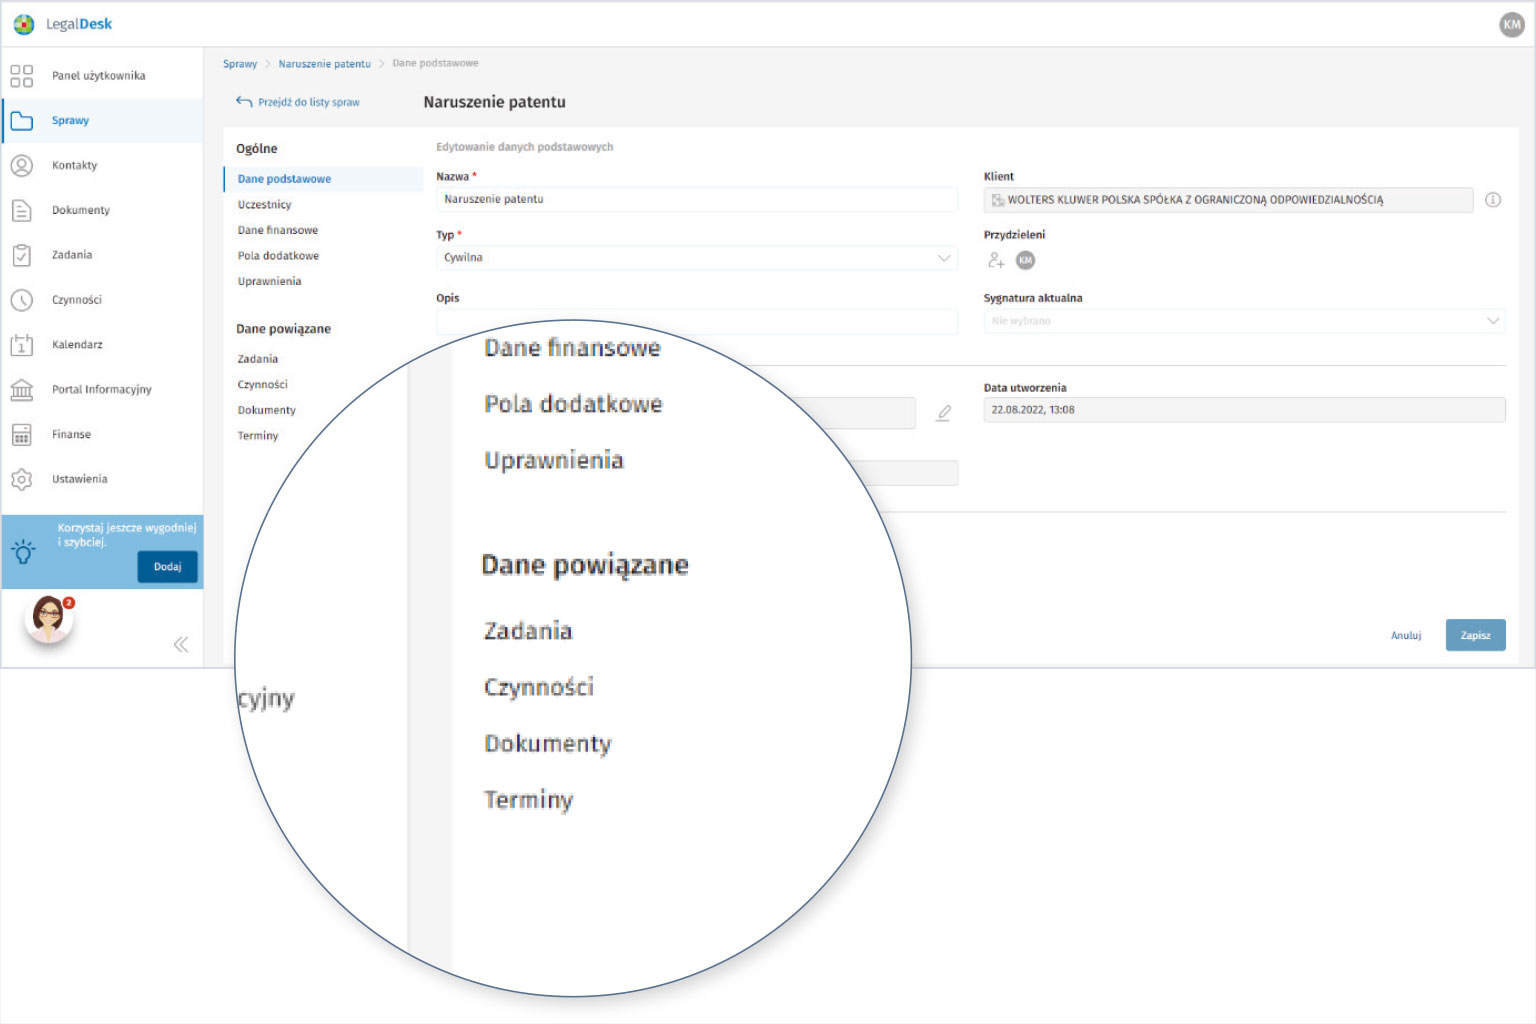Open the assistant avatar chat
Viewport: 1536px width, 1024px height.
(49, 619)
